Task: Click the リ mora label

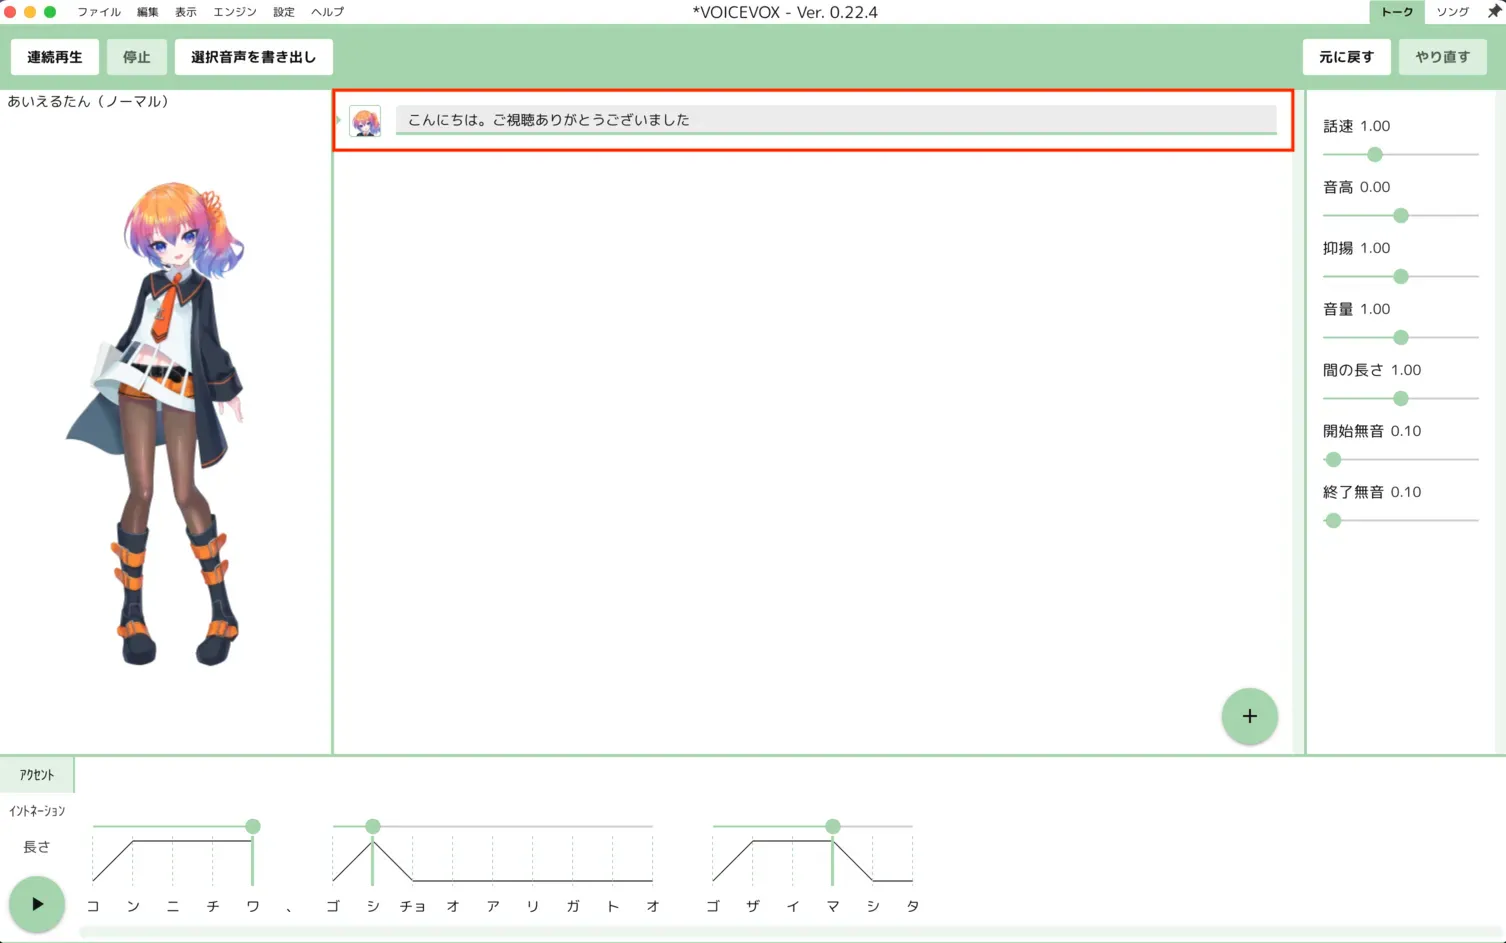Action: tap(533, 906)
